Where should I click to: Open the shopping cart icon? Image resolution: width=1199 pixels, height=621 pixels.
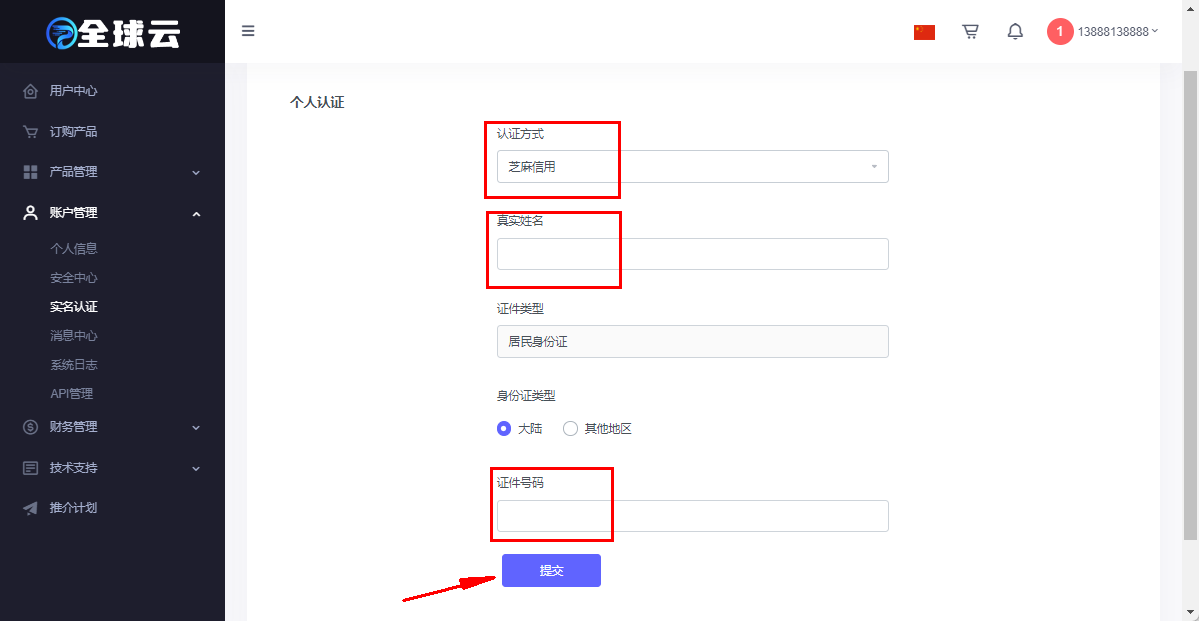click(x=970, y=31)
